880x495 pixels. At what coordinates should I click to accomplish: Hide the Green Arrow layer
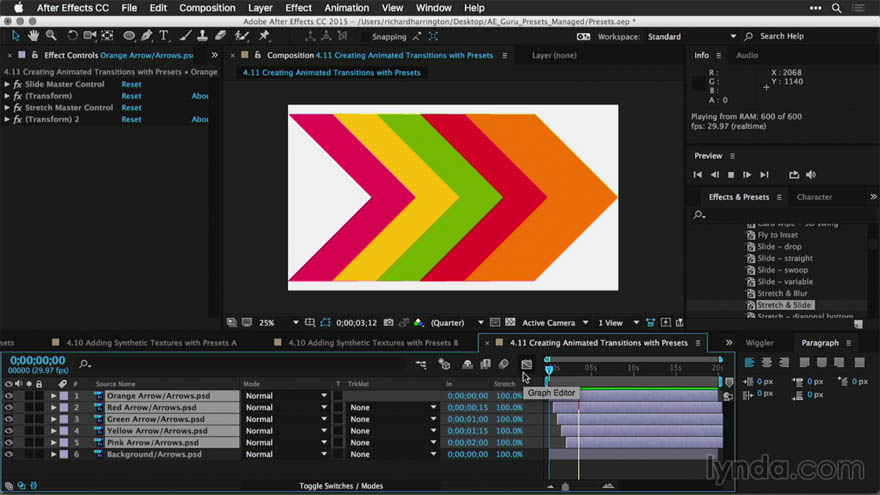click(x=8, y=419)
